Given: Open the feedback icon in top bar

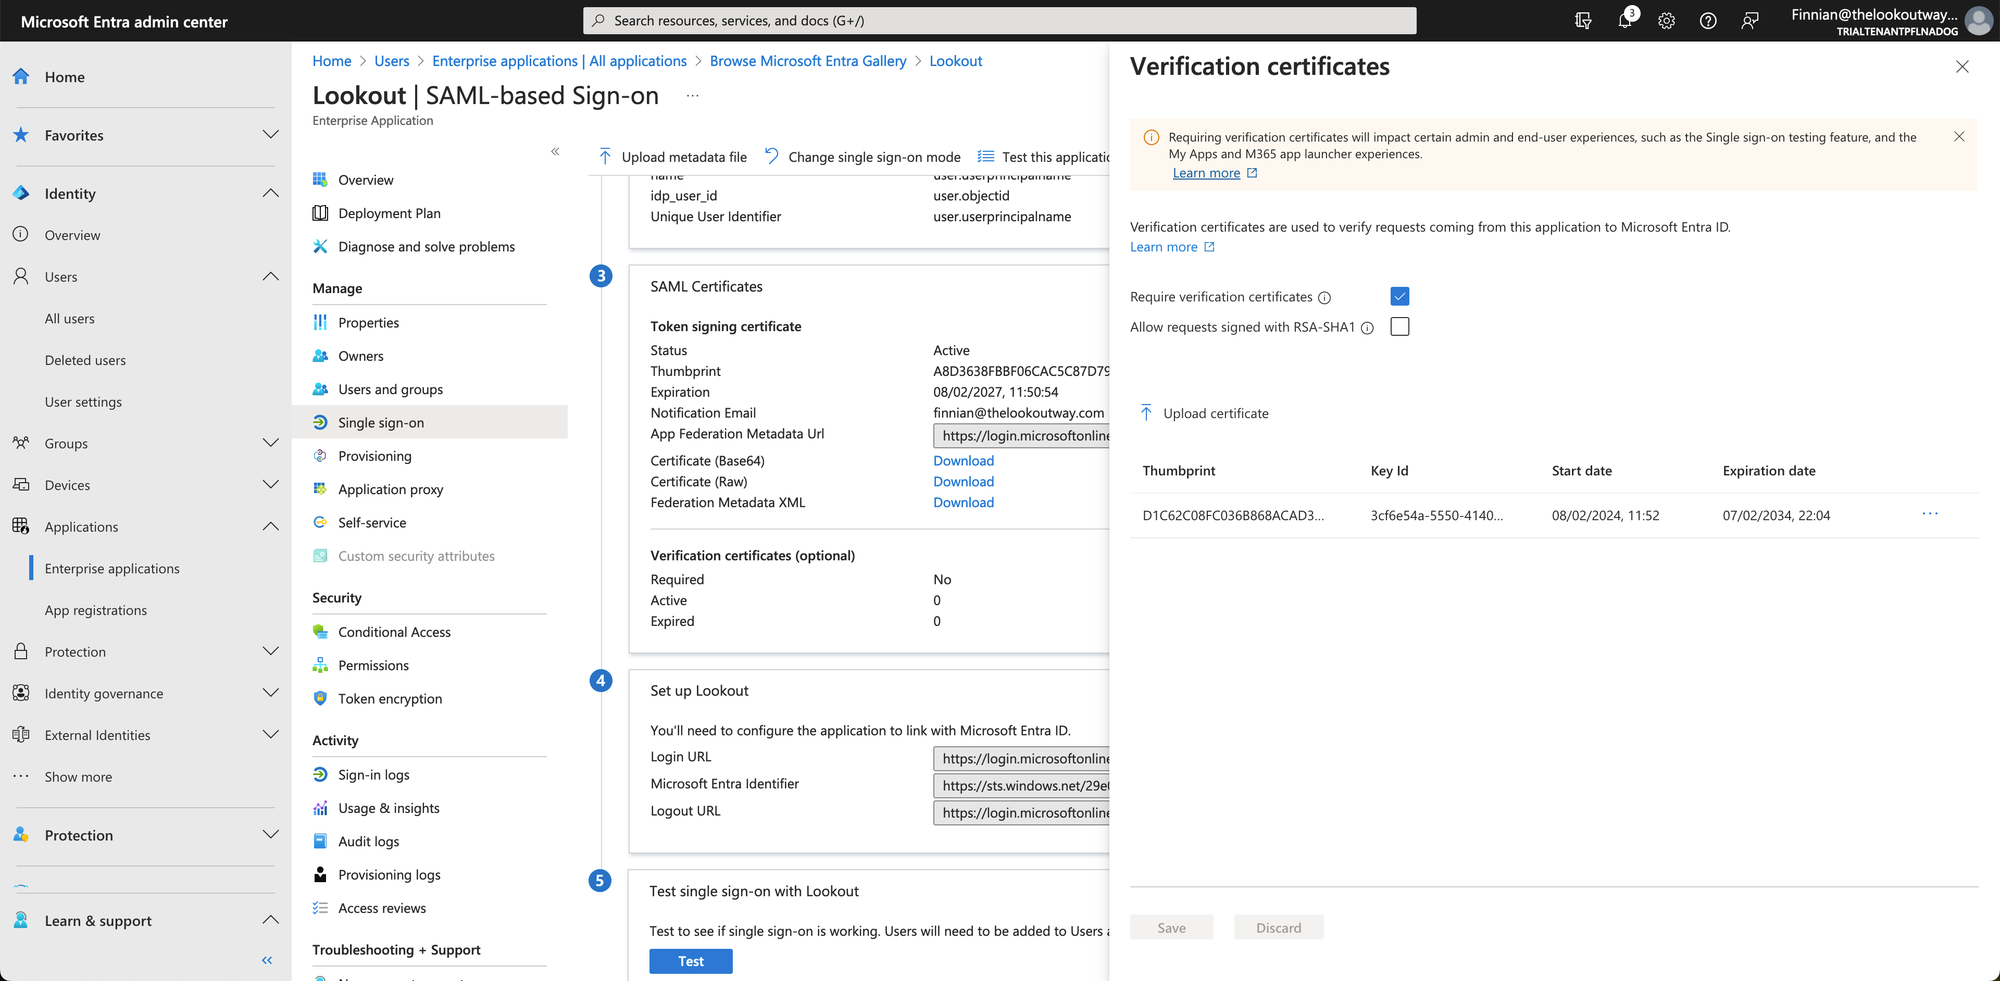Looking at the screenshot, I should tap(1749, 21).
